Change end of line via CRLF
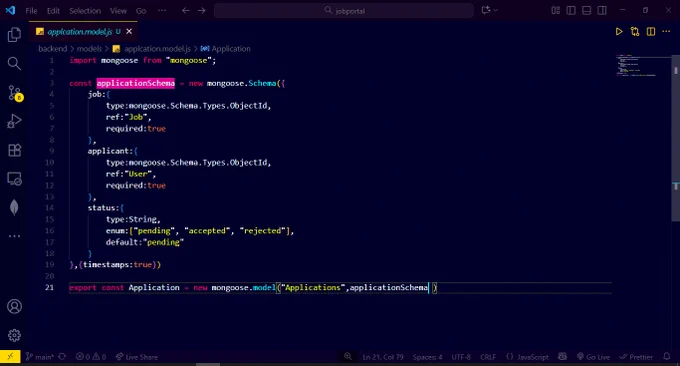This screenshot has height=366, width=680. pyautogui.click(x=488, y=357)
